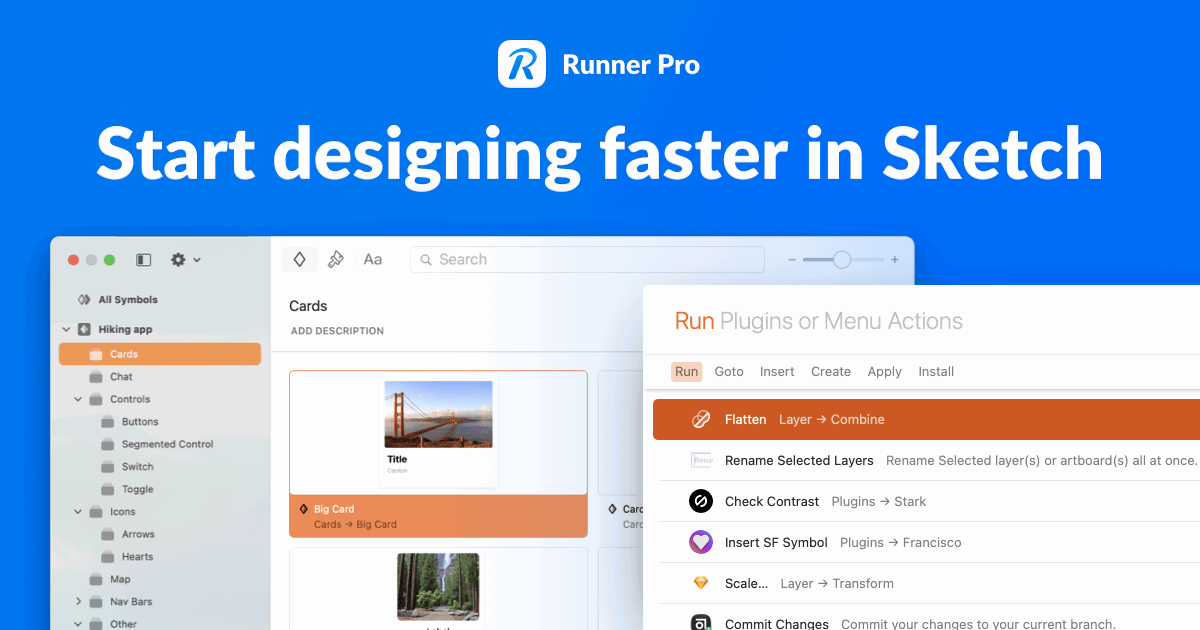1200x630 pixels.
Task: Select the layer styles brush icon
Action: (x=336, y=259)
